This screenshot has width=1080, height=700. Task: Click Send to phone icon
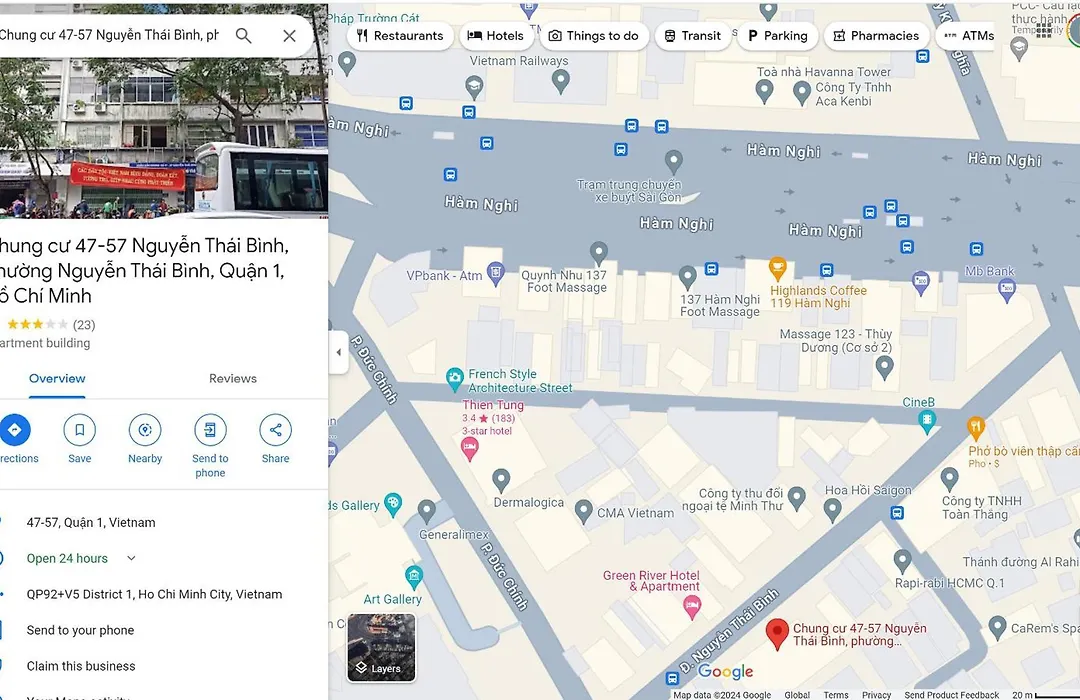[x=210, y=430]
